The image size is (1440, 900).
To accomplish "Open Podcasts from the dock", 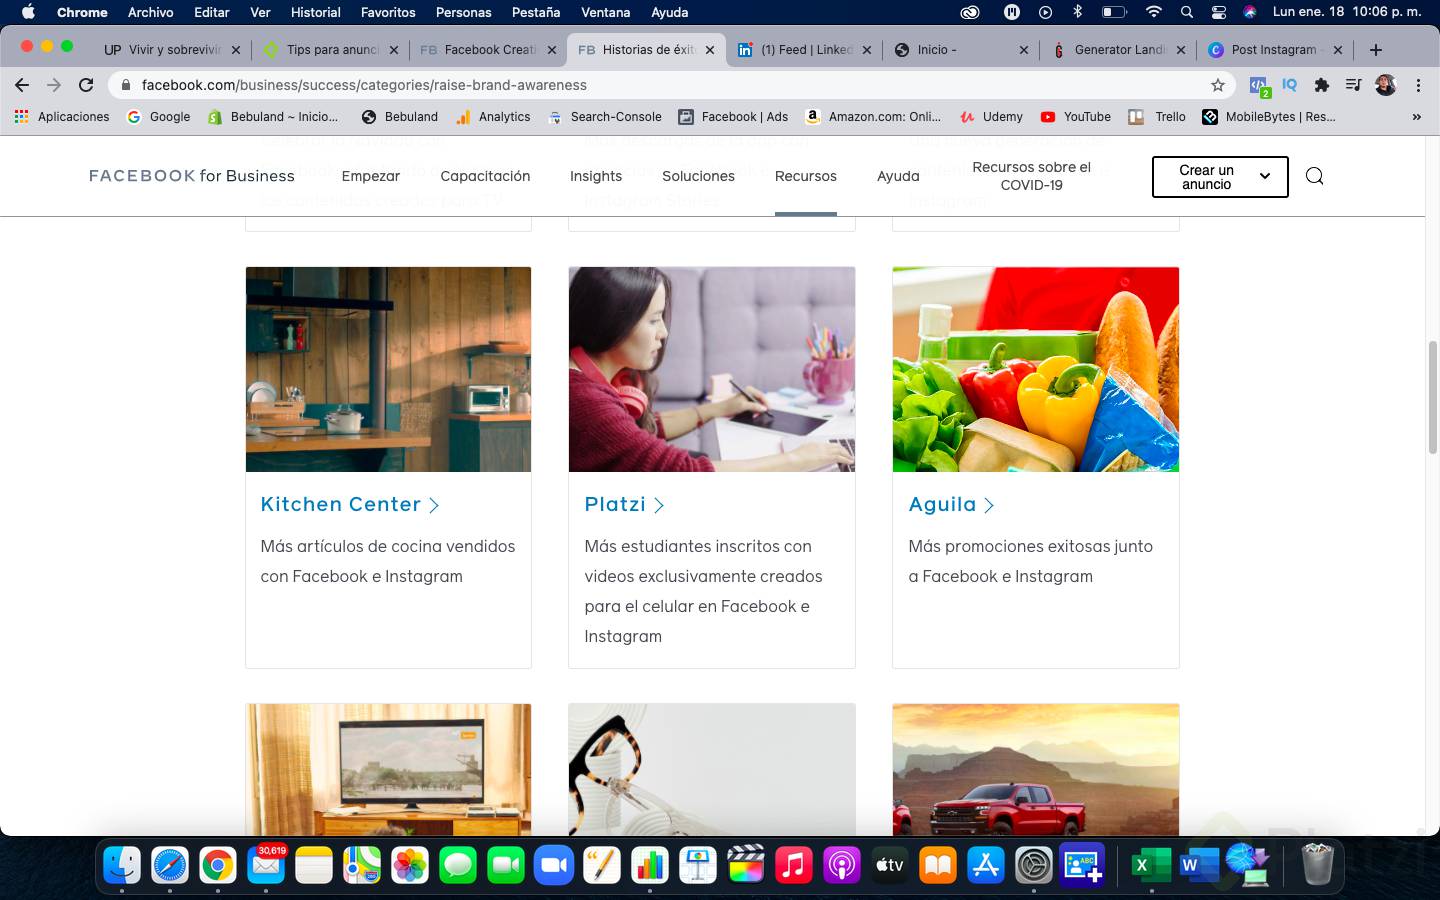I will (842, 865).
